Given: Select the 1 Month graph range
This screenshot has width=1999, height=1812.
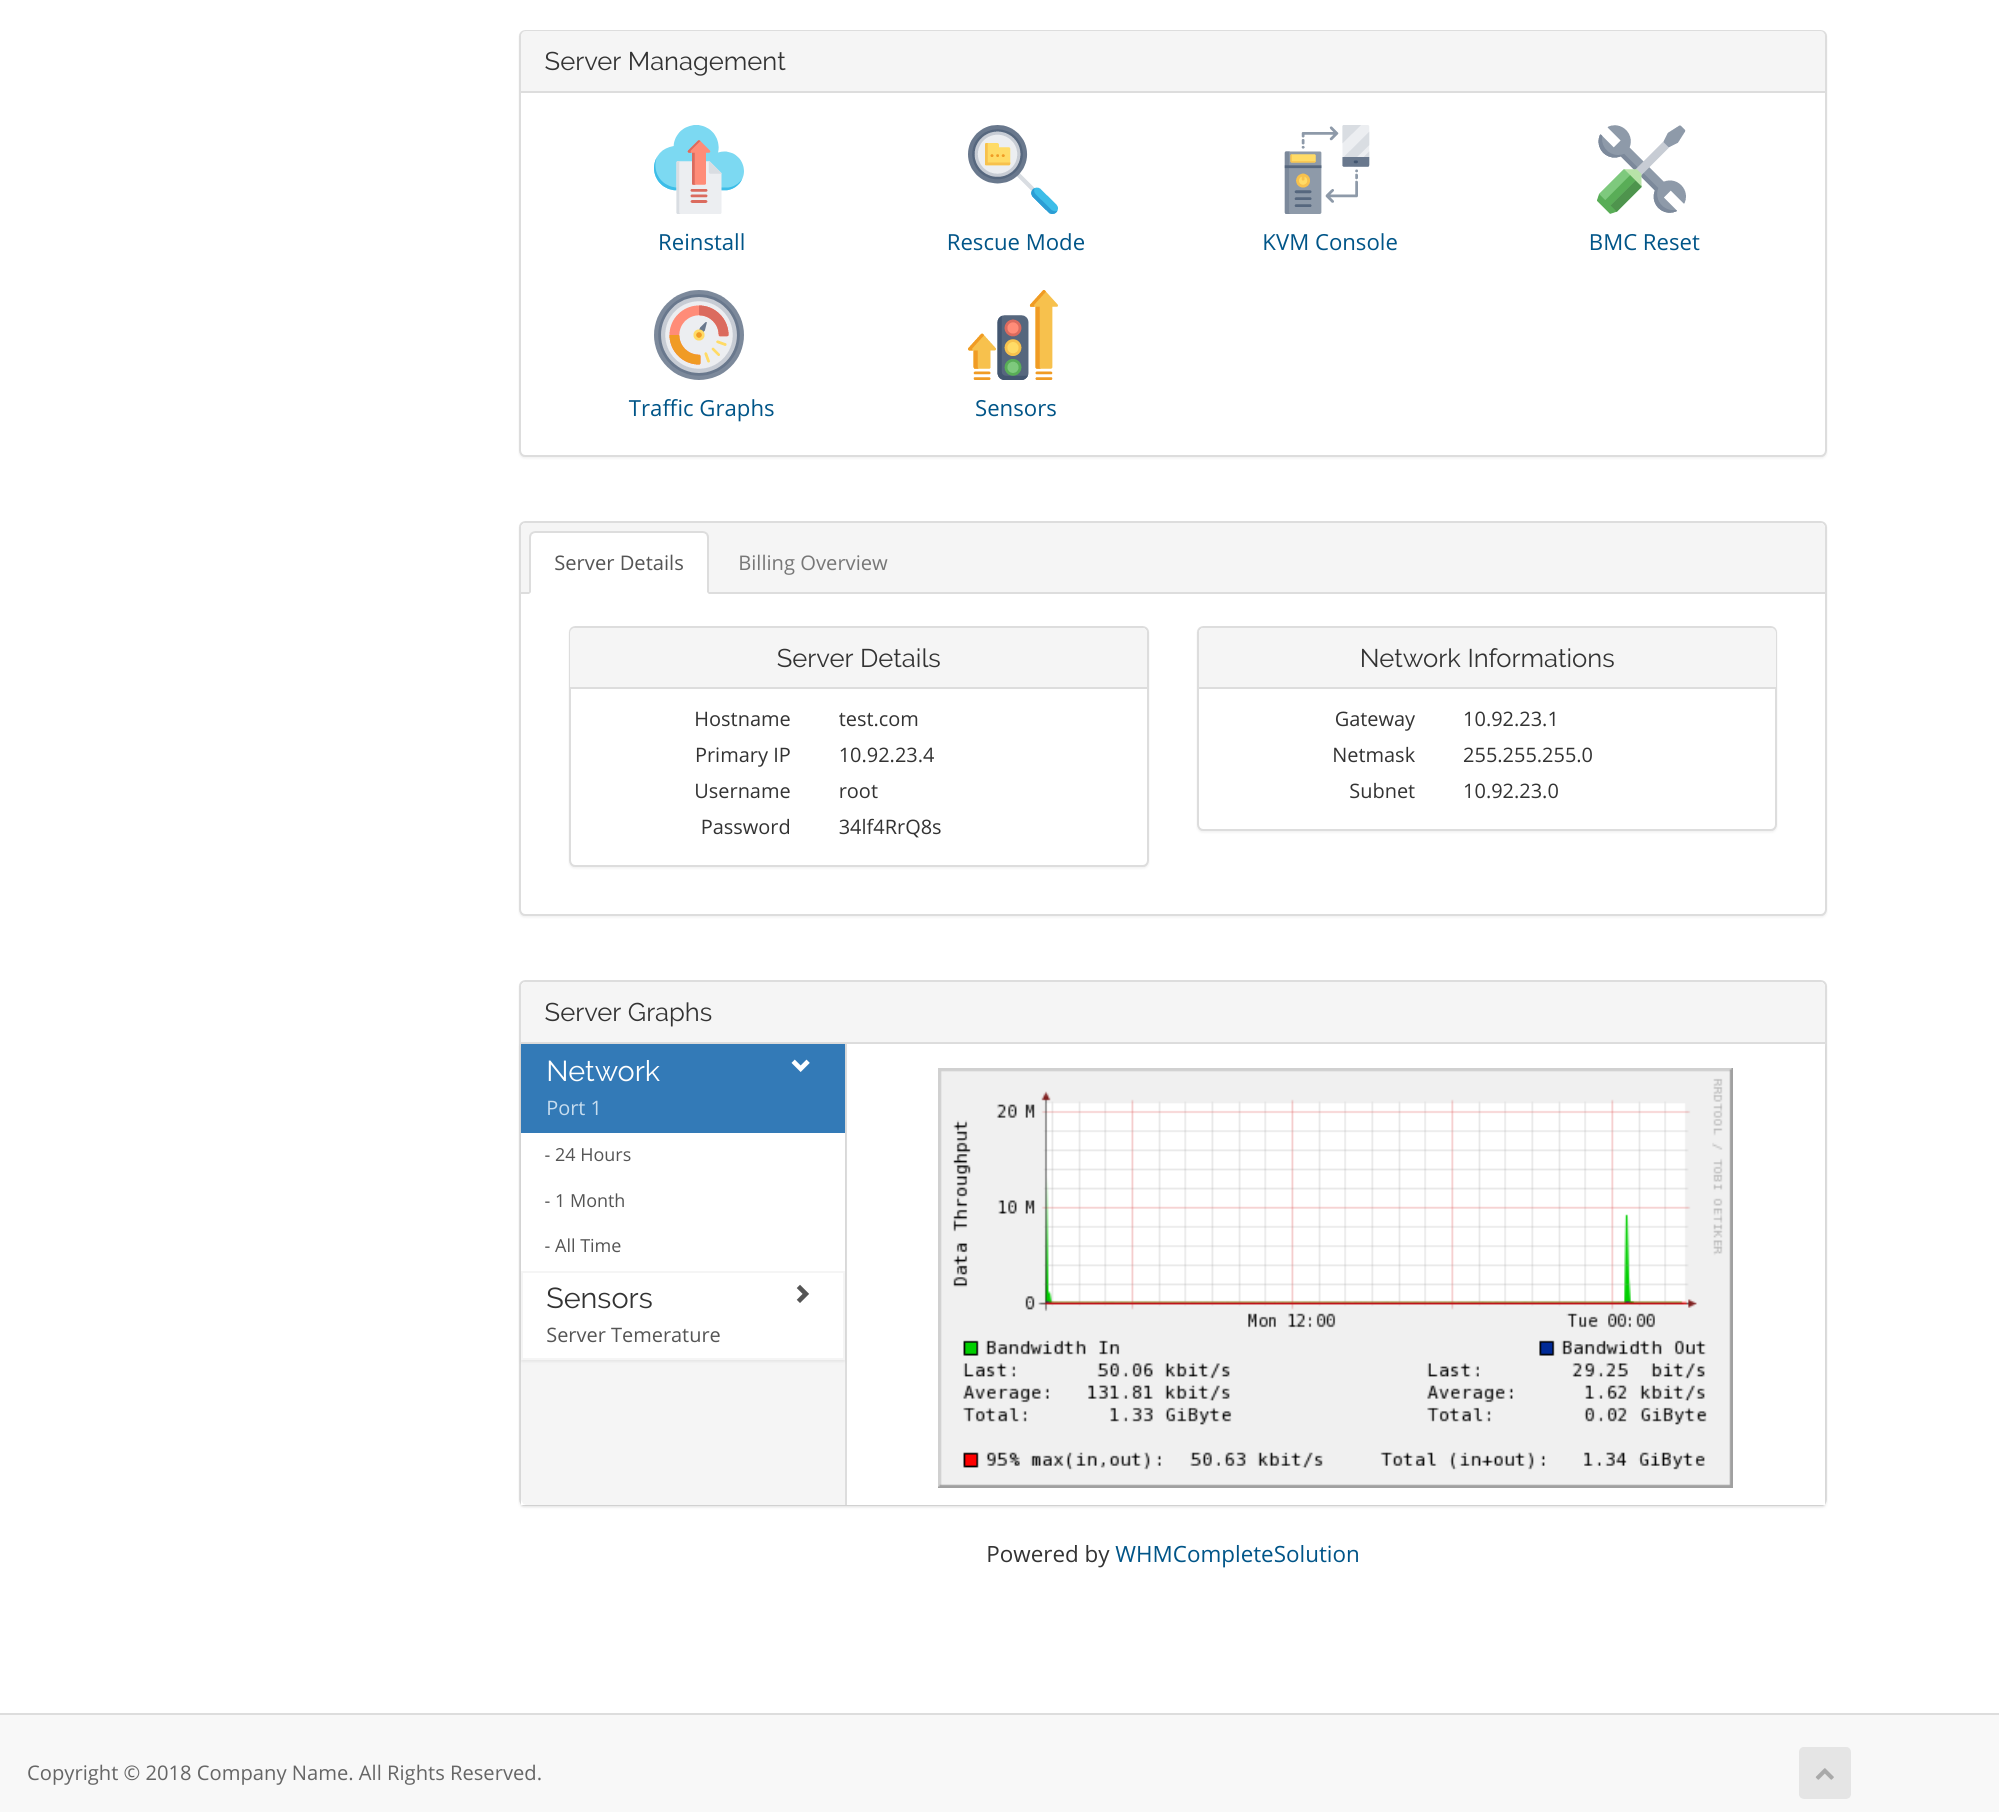Looking at the screenshot, I should (585, 1201).
